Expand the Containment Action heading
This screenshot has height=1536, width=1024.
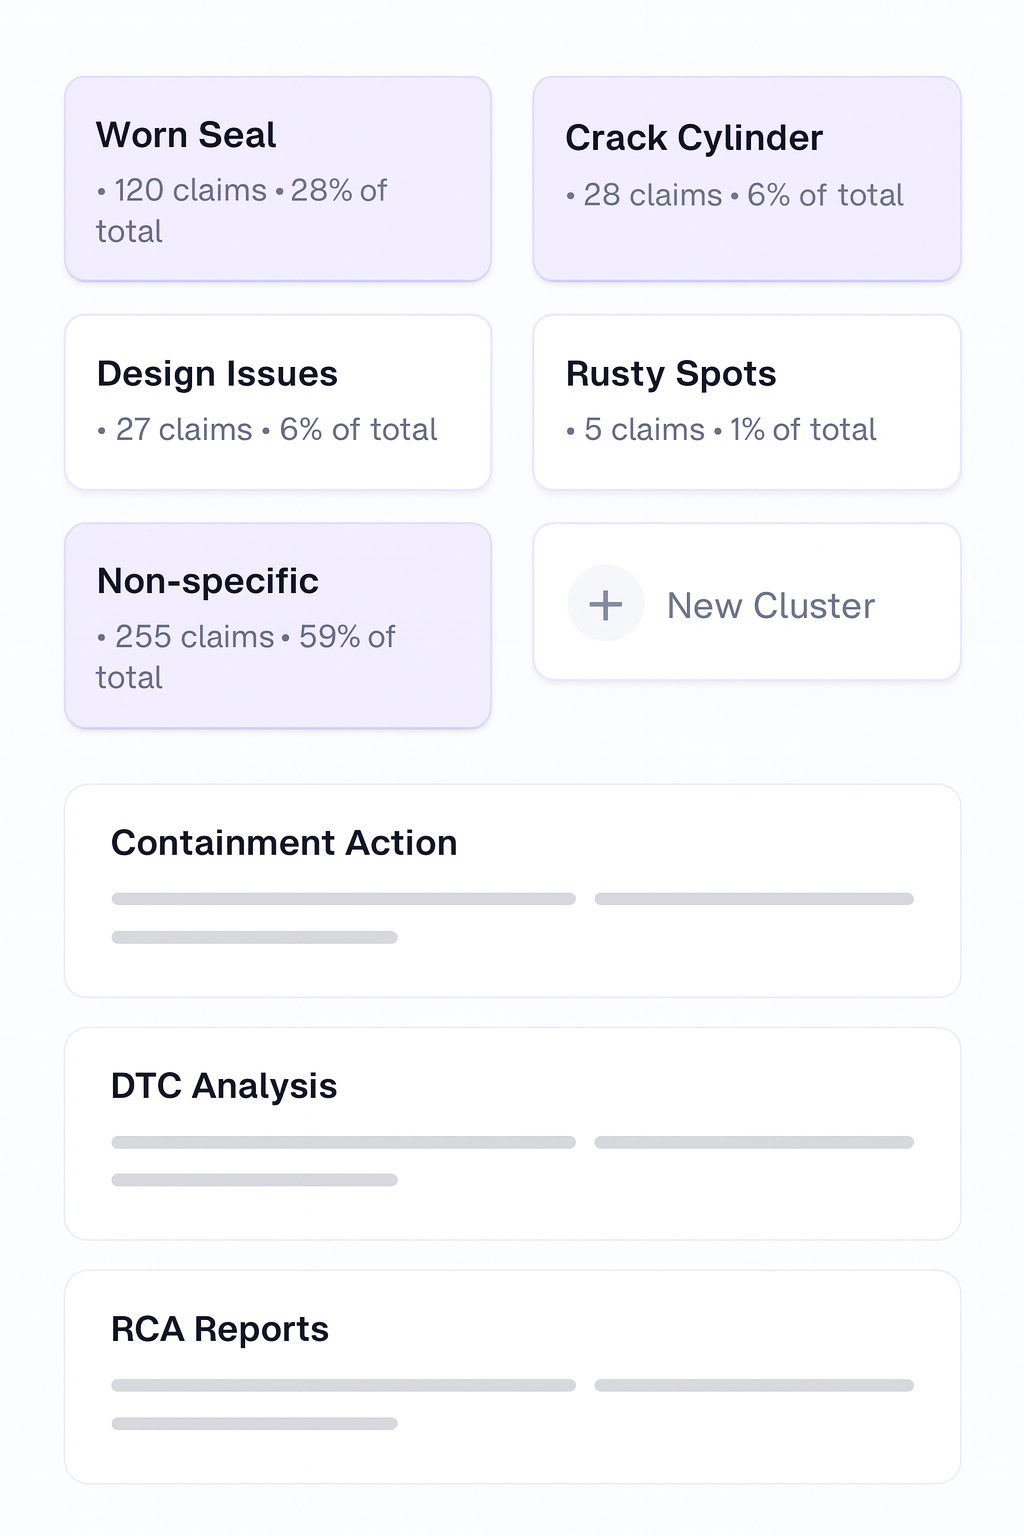(x=284, y=843)
